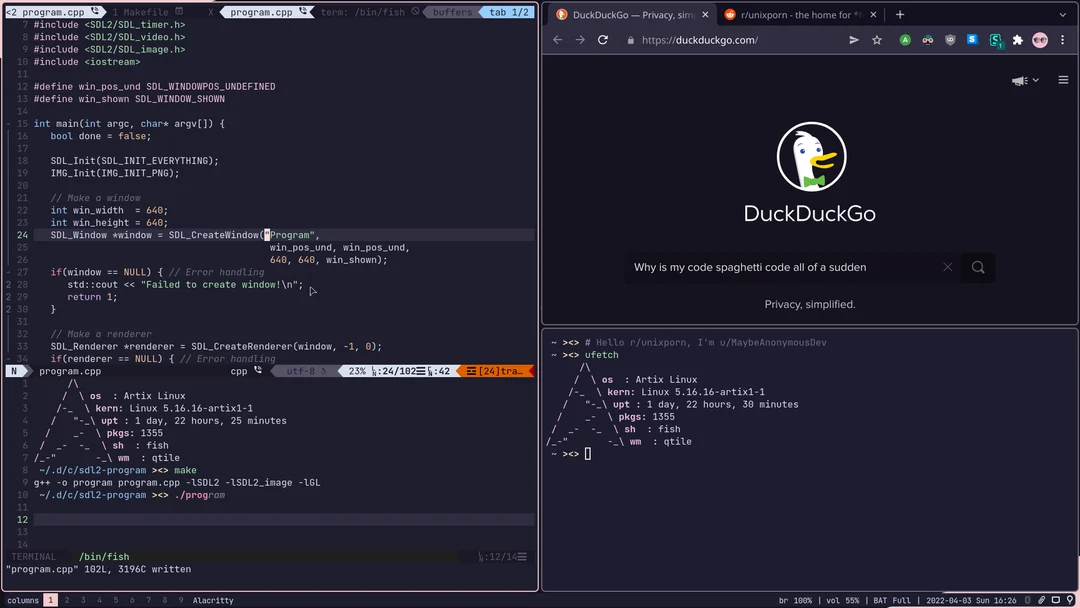Toggle adblocking via the green A icon
The height and width of the screenshot is (608, 1080).
905,40
